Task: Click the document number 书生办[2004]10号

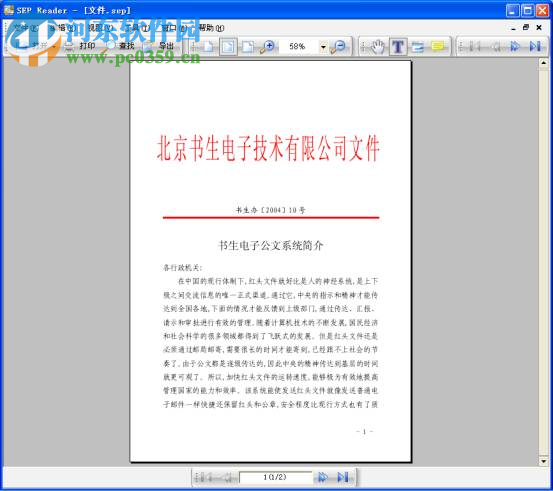Action: pos(271,210)
